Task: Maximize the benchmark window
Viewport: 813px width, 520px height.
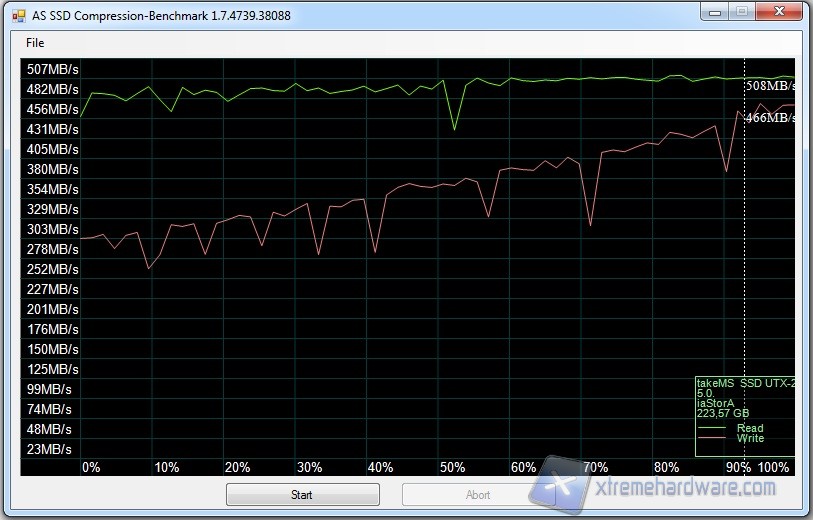Action: (741, 12)
